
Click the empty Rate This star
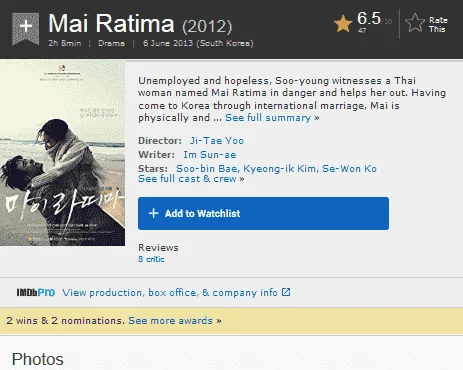pyautogui.click(x=415, y=23)
